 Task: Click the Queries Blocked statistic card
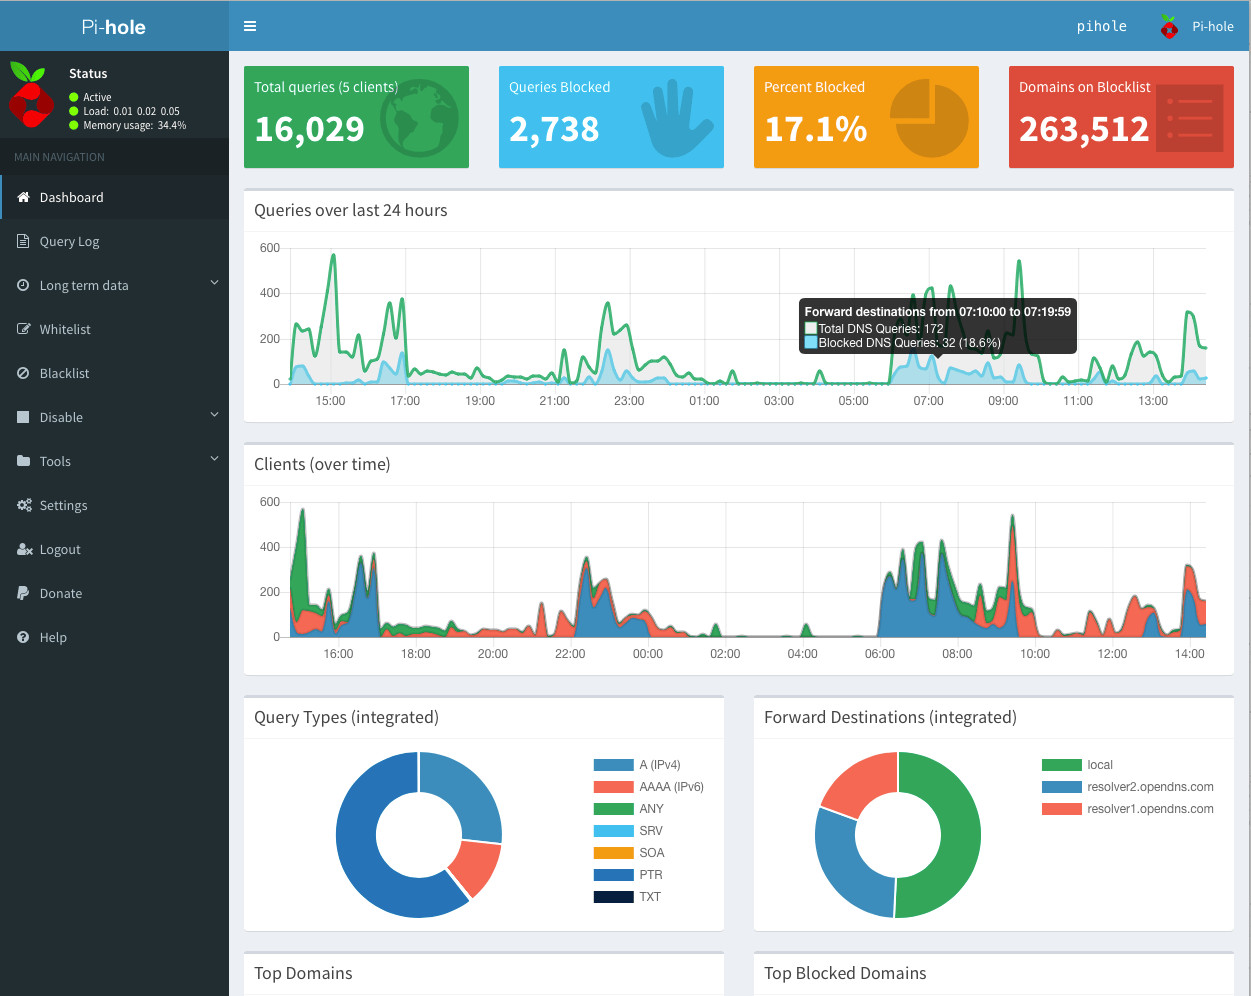[x=611, y=116]
